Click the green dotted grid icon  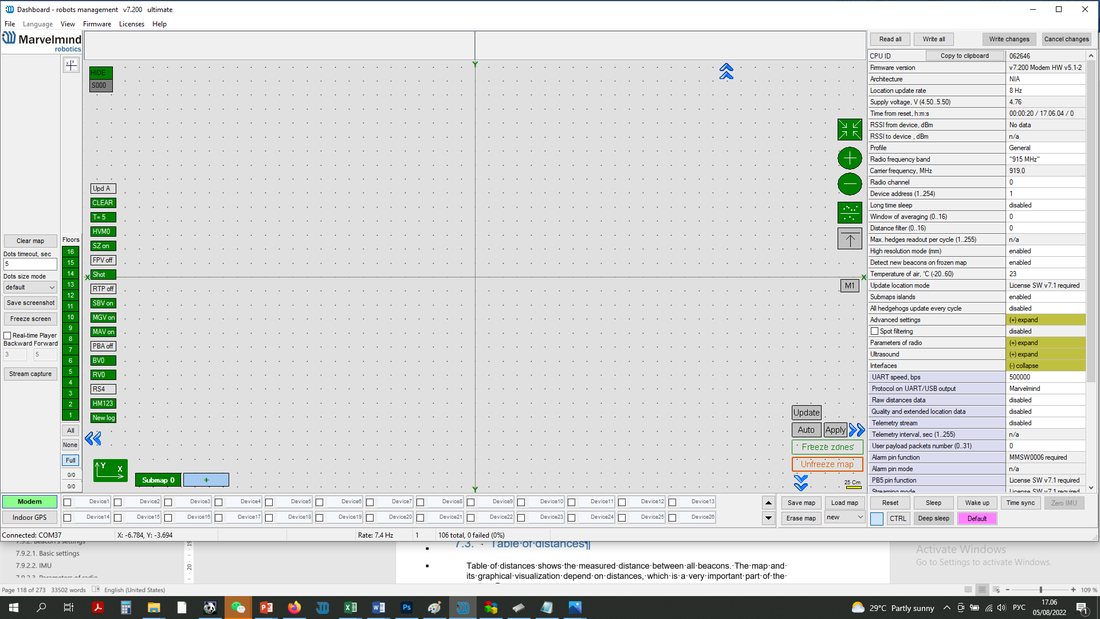pos(850,212)
